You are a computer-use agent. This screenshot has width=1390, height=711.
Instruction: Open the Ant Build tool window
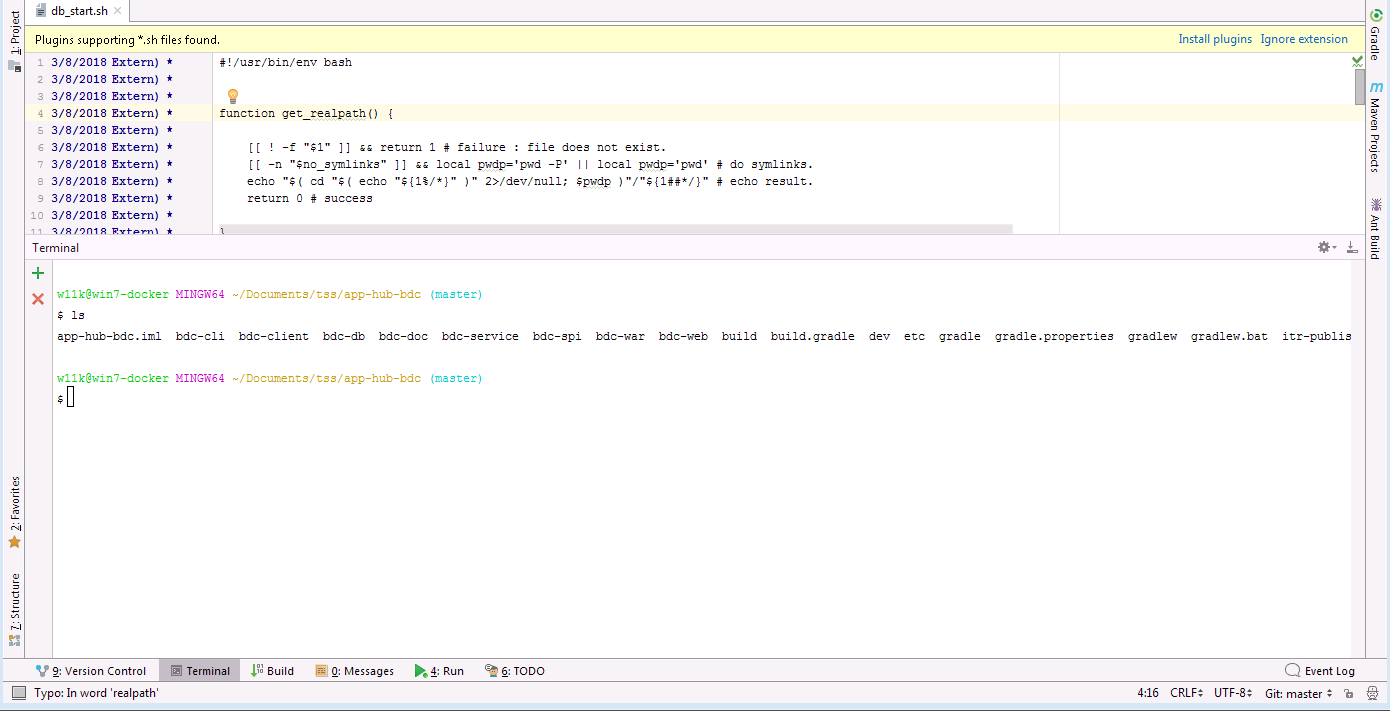coord(1375,229)
